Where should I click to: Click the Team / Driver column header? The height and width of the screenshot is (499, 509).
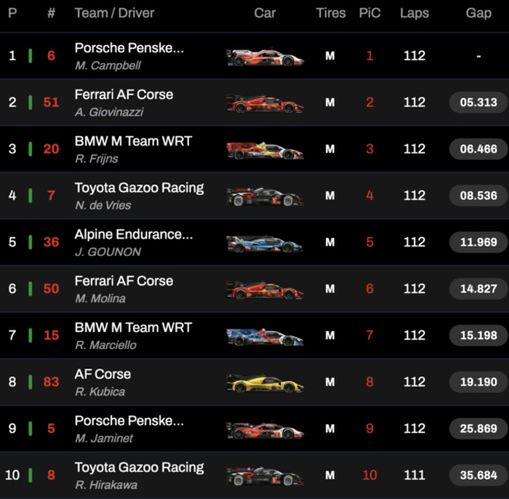tap(114, 13)
